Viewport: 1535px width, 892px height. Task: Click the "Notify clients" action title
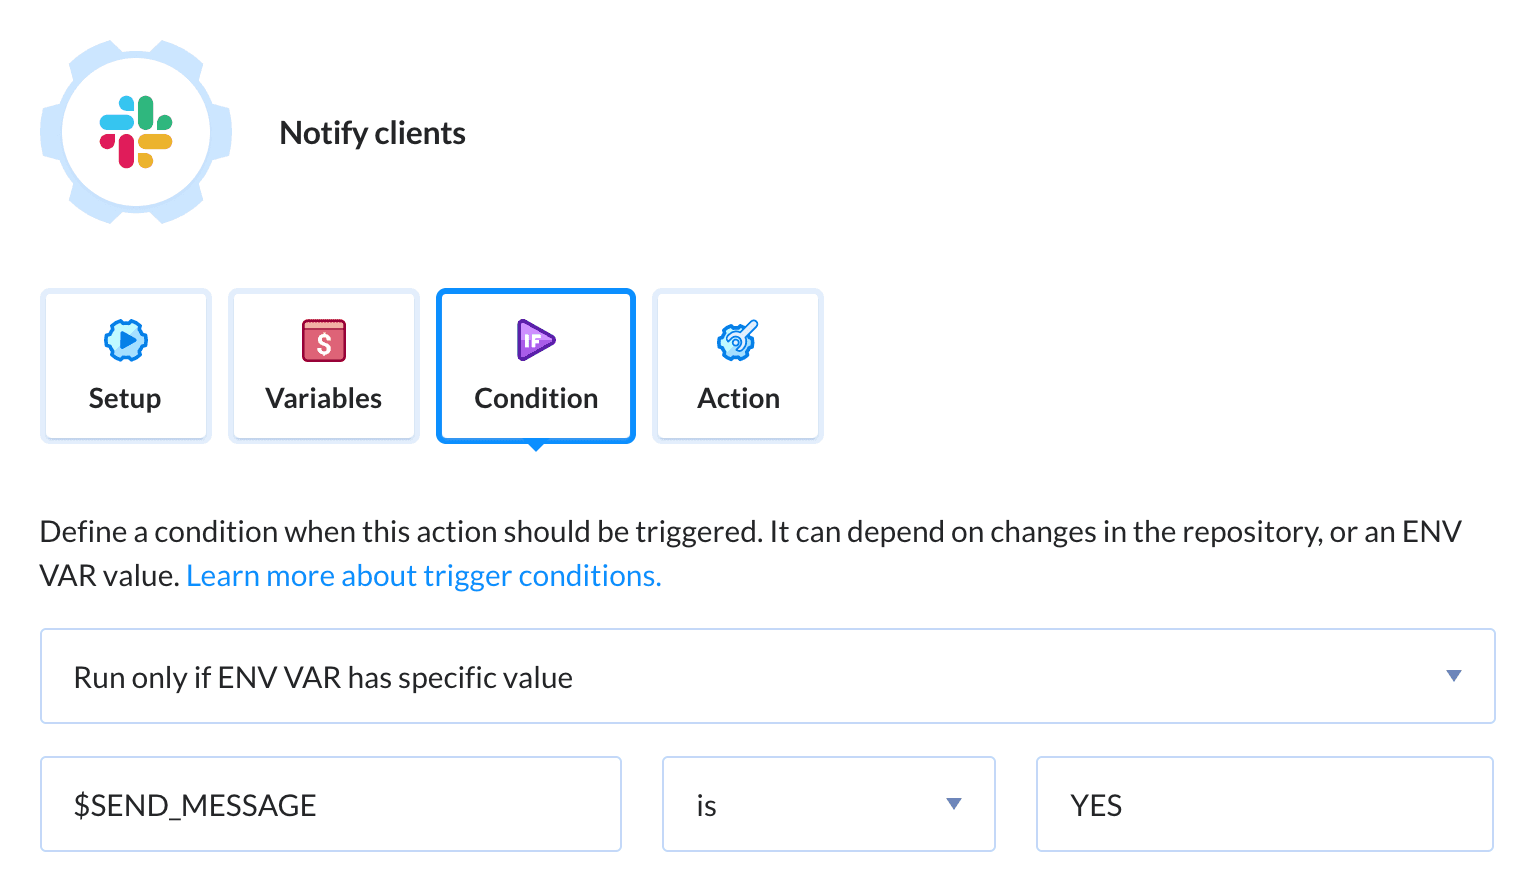[x=373, y=133]
